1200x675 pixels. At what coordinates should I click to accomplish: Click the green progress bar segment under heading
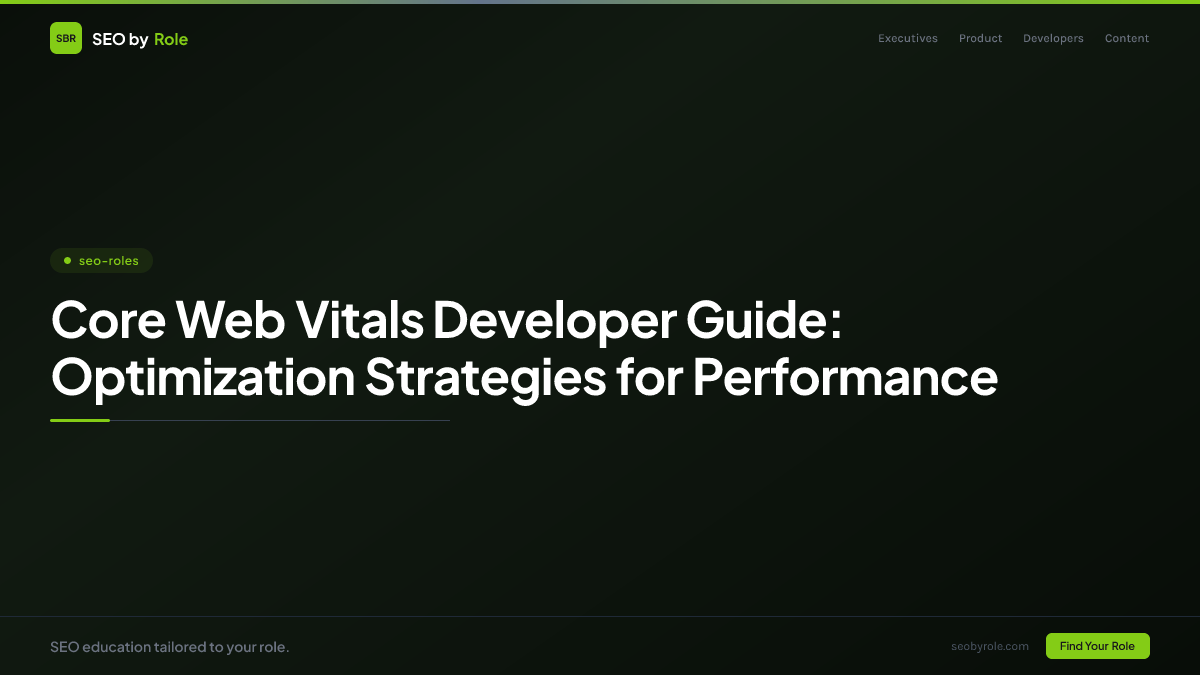pyautogui.click(x=80, y=420)
